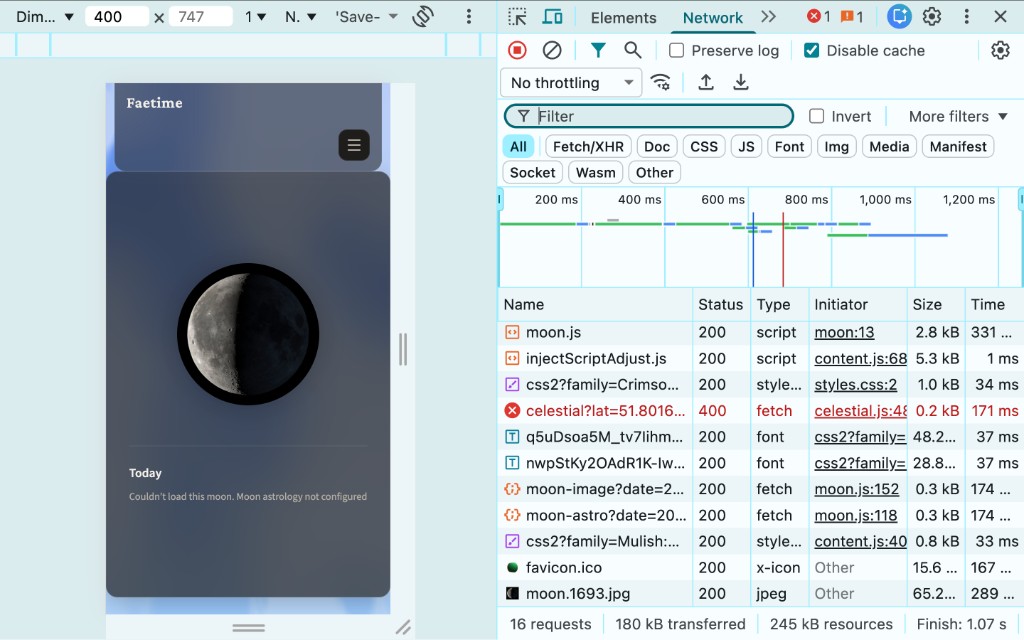Open network conditions Wi-Fi icon
1024x640 pixels.
660,83
